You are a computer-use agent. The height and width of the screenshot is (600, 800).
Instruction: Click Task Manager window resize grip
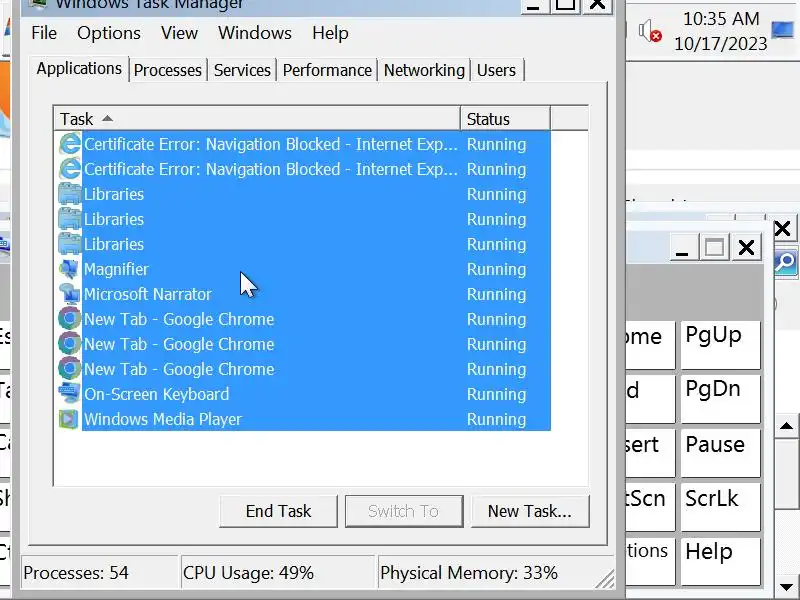(605, 579)
